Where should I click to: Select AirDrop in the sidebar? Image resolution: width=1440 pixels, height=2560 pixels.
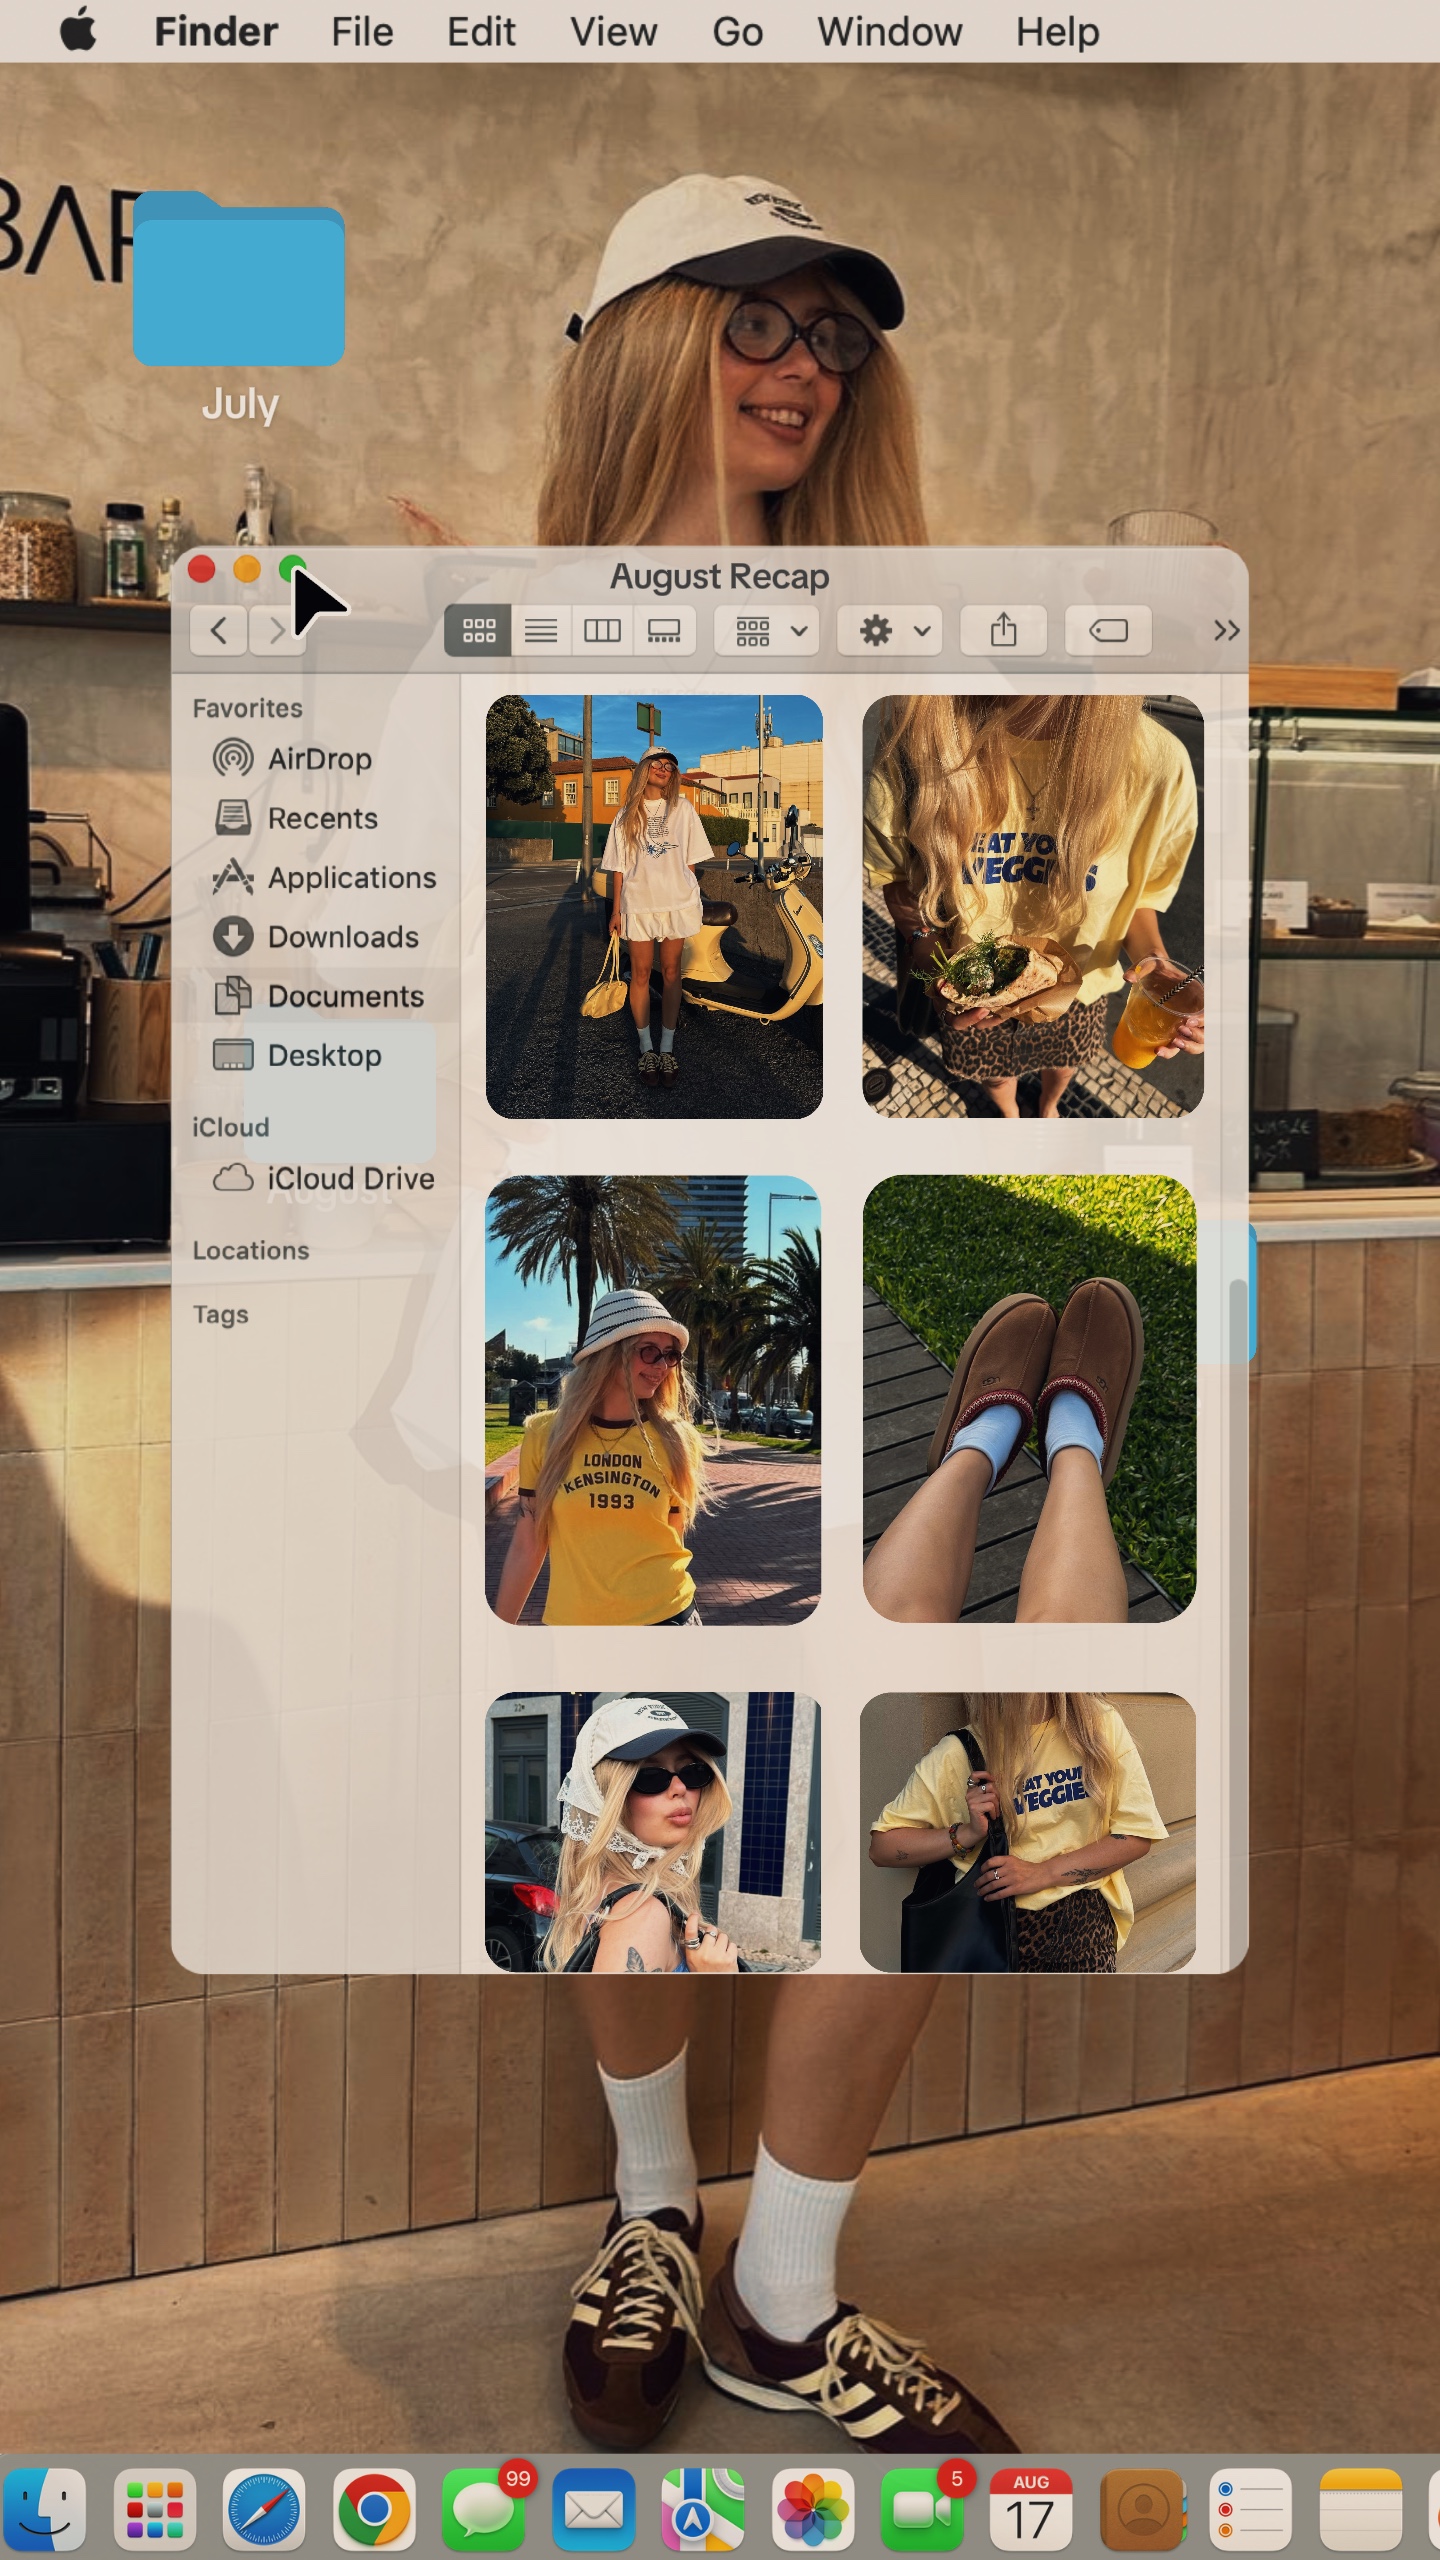pos(319,759)
